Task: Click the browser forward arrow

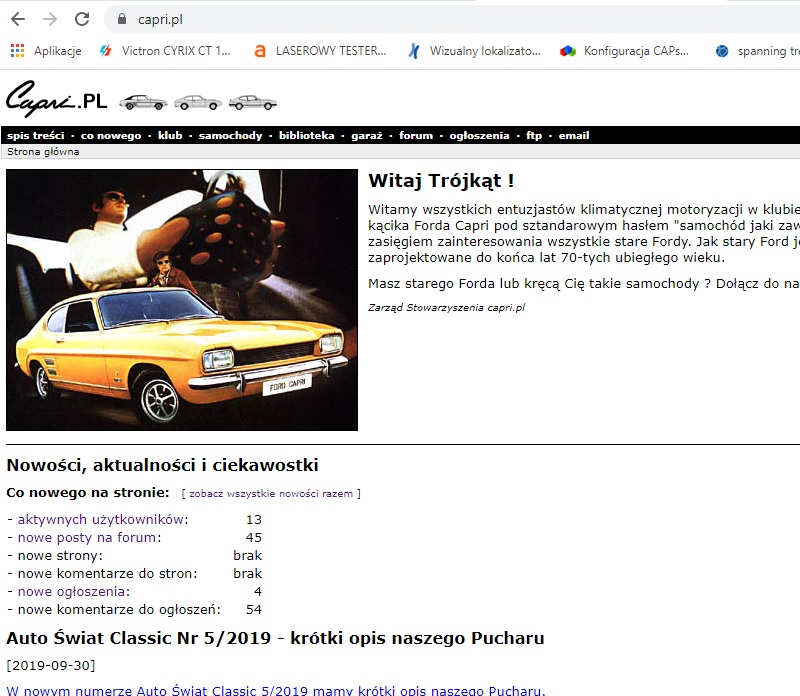Action: click(x=50, y=19)
